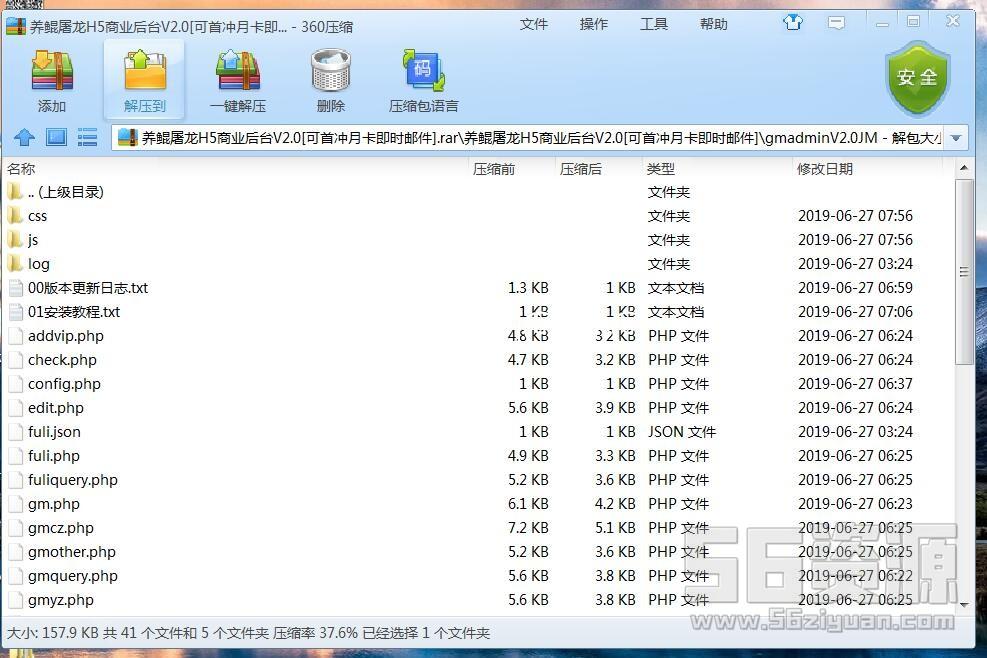Select the css folder

point(37,216)
